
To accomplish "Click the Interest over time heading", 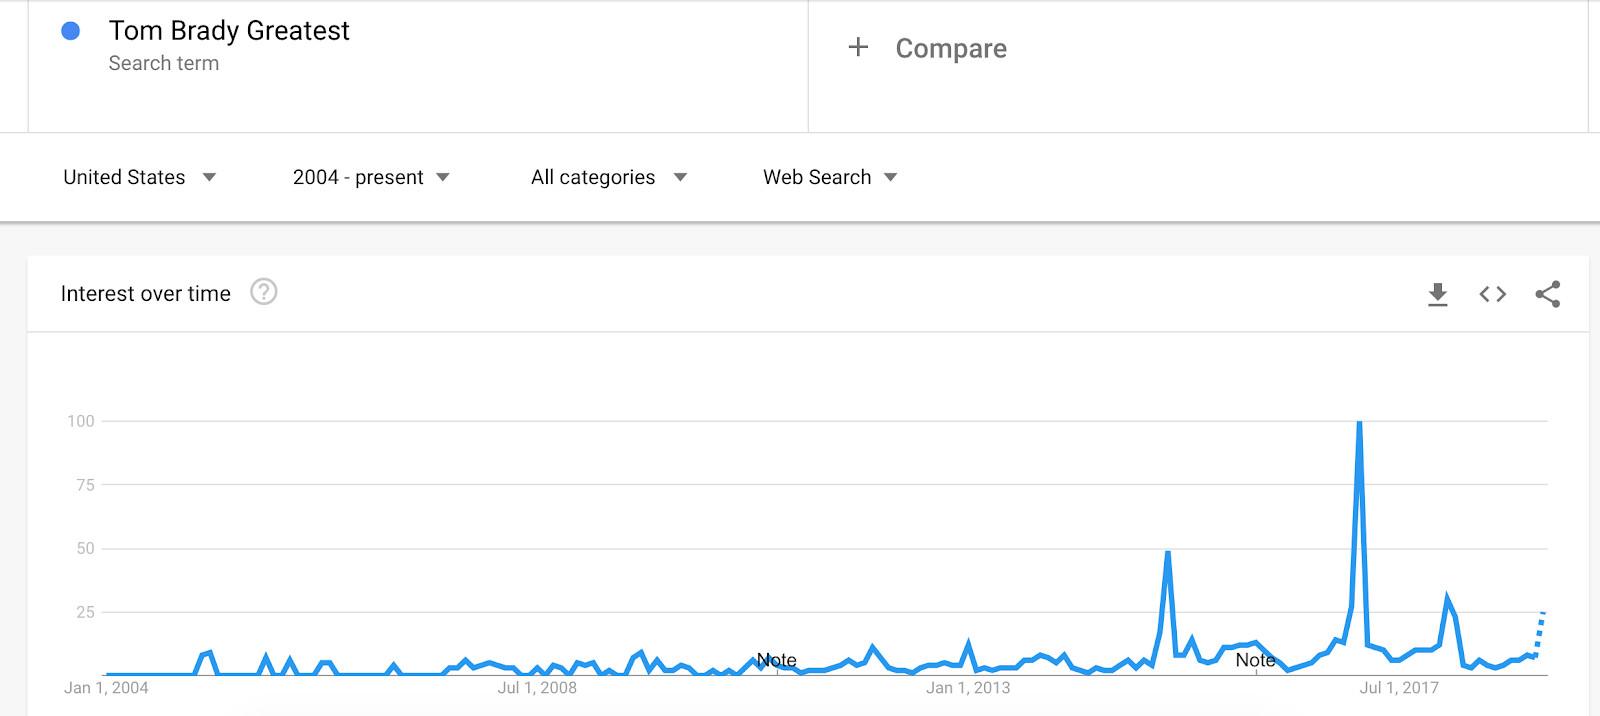I will coord(146,293).
